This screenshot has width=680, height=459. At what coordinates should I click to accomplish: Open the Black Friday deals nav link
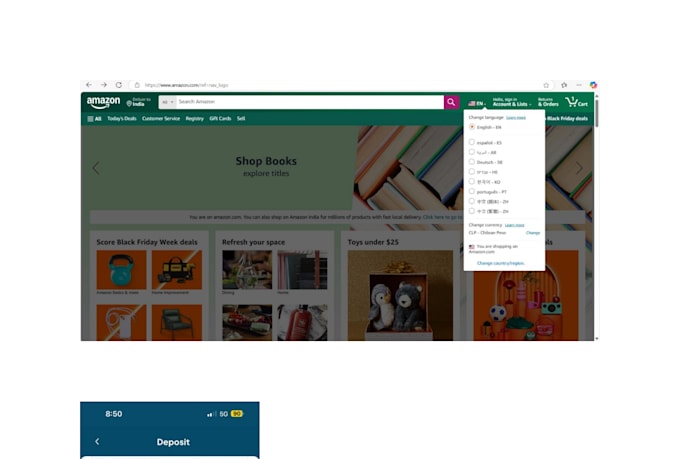pos(566,118)
